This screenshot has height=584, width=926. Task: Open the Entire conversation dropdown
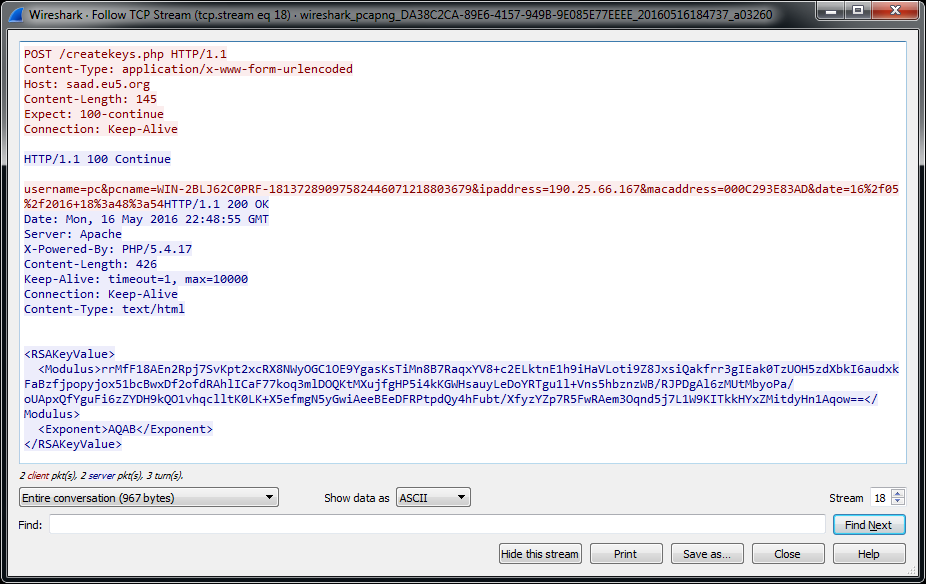point(148,498)
